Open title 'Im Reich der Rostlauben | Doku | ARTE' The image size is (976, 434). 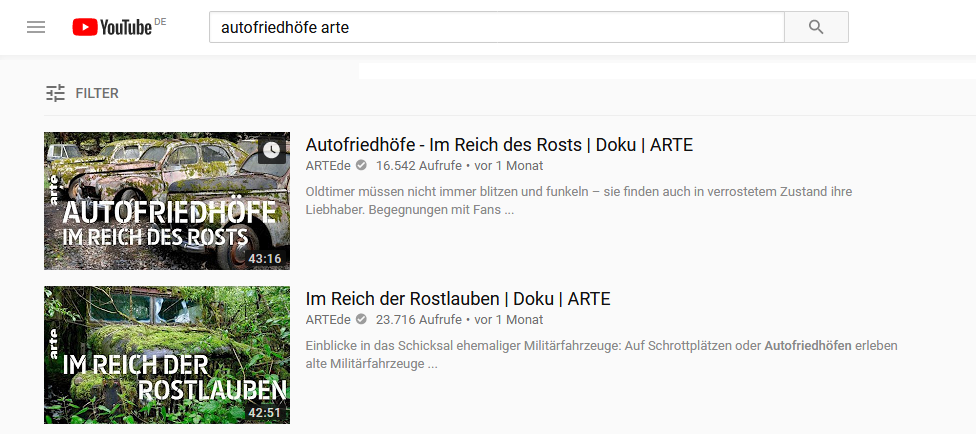pos(458,299)
